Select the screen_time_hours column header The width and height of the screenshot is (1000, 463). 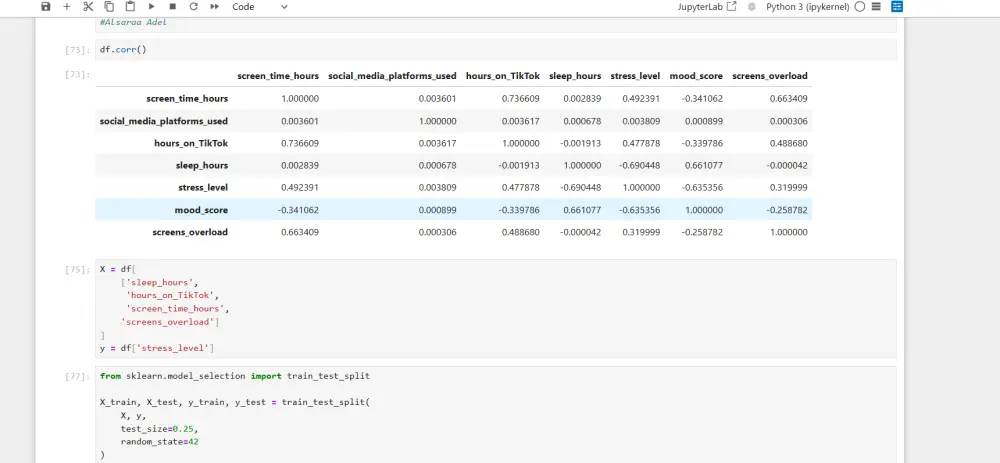(278, 76)
